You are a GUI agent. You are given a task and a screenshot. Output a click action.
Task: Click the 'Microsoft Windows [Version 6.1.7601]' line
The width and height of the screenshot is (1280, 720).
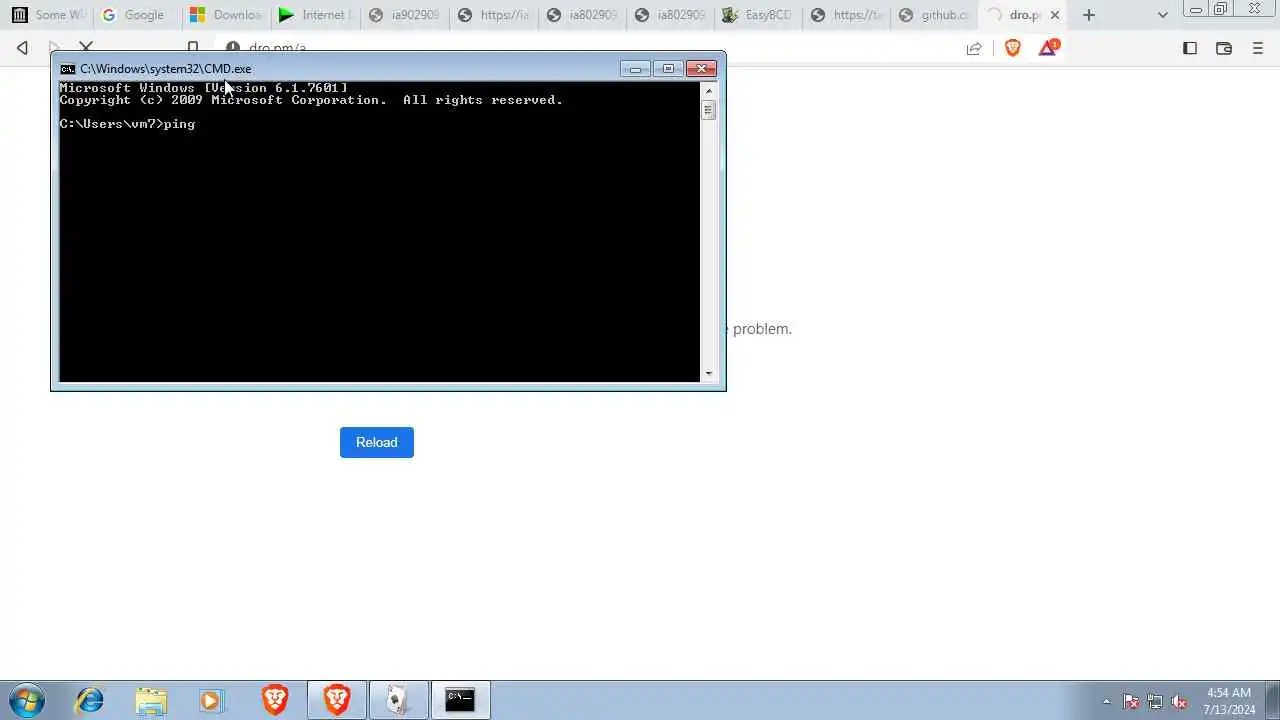204,88
